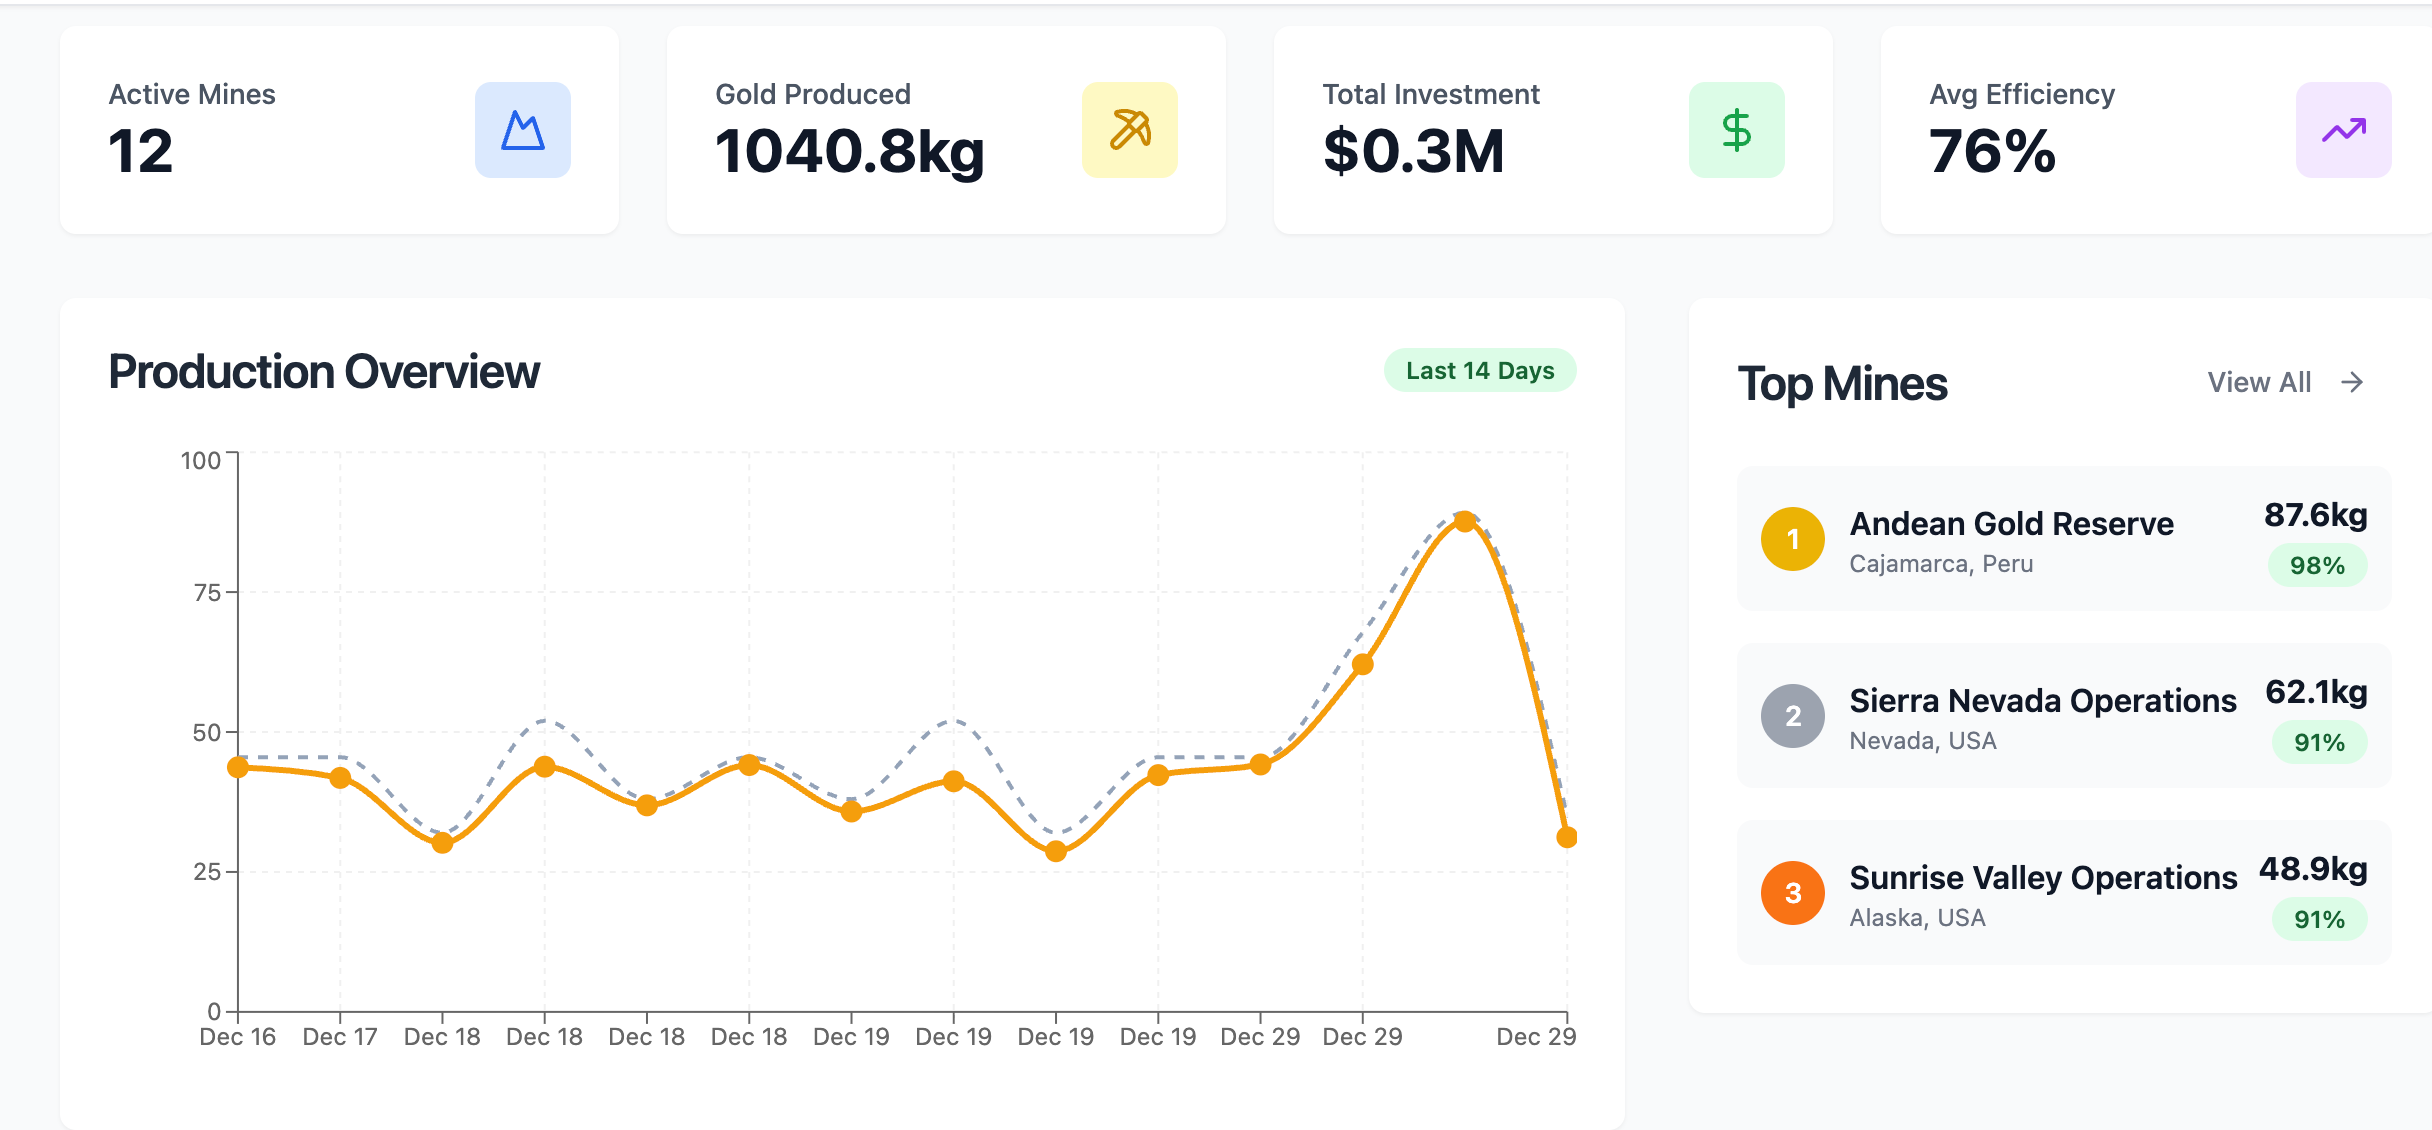Click the 1040.8kg Gold Produced value

coord(850,151)
